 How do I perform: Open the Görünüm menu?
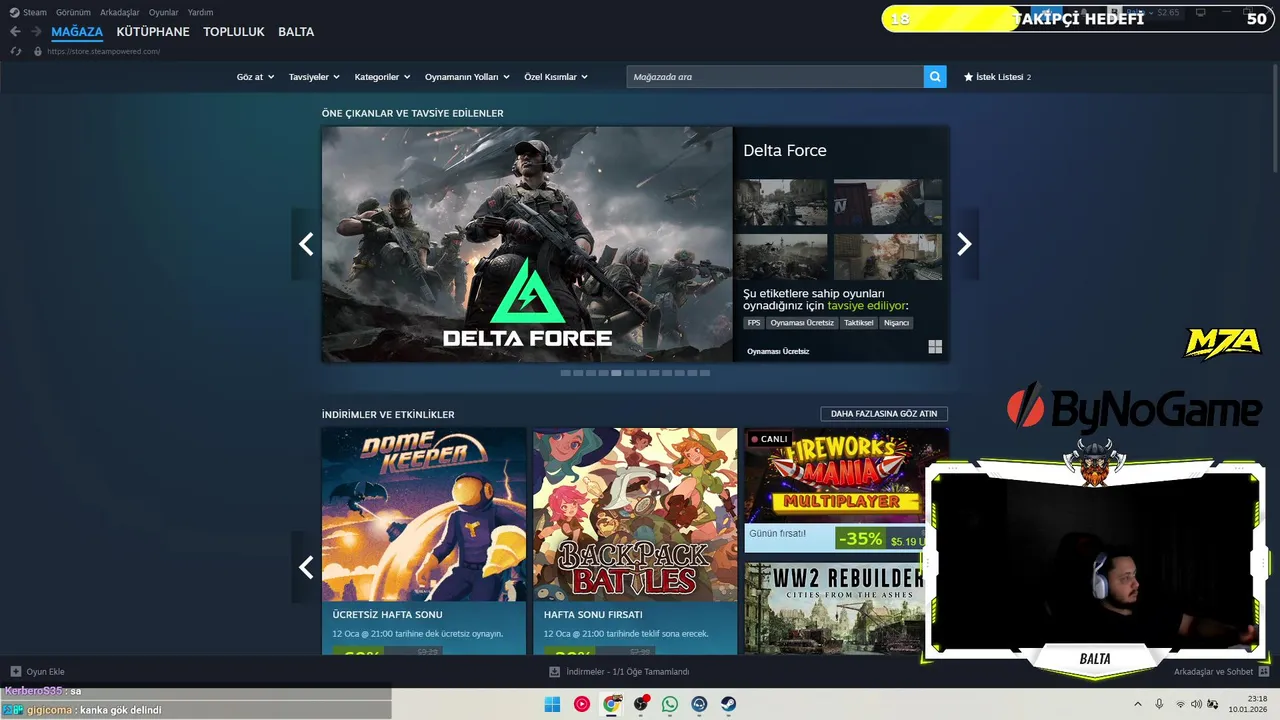coord(73,12)
